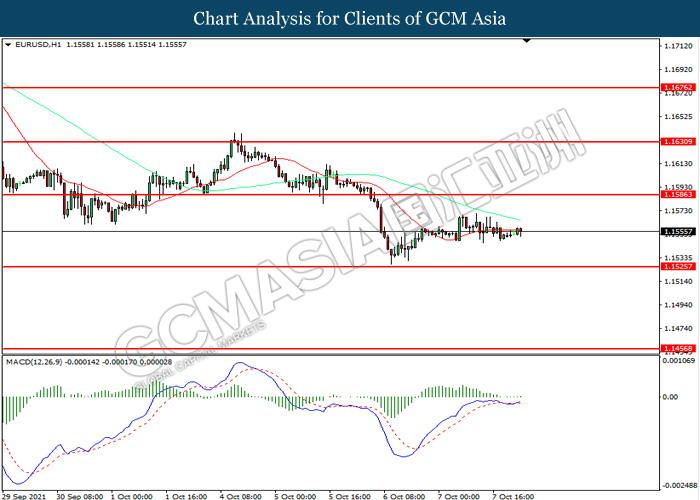This screenshot has width=700, height=500.
Task: Click the 1.16130 price scale value
Action: (x=678, y=164)
